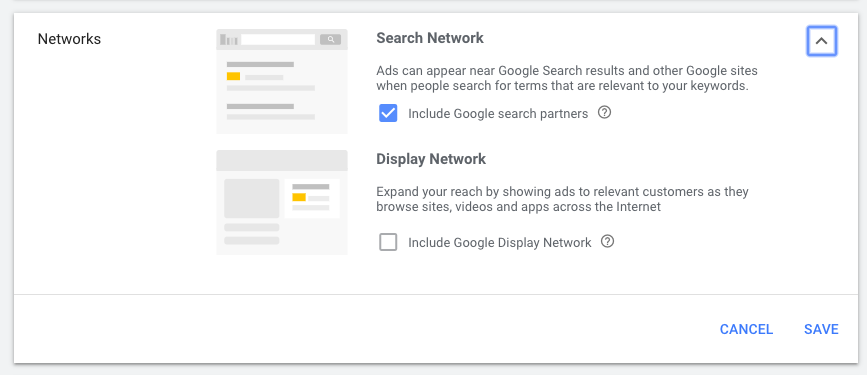The width and height of the screenshot is (867, 375).
Task: Click the CANCEL button
Action: tap(746, 329)
